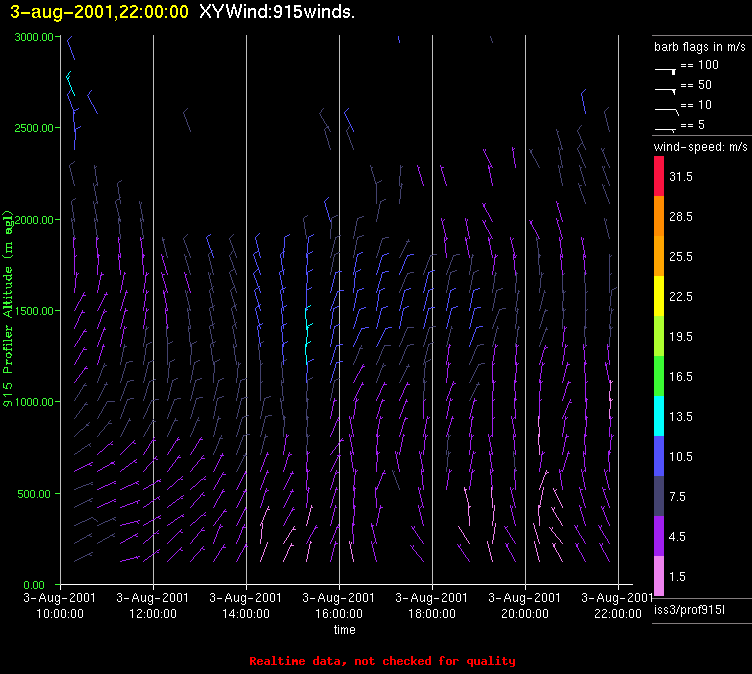The height and width of the screenshot is (674, 752).
Task: Click the red 31.5 m/s color swatch
Action: [659, 176]
